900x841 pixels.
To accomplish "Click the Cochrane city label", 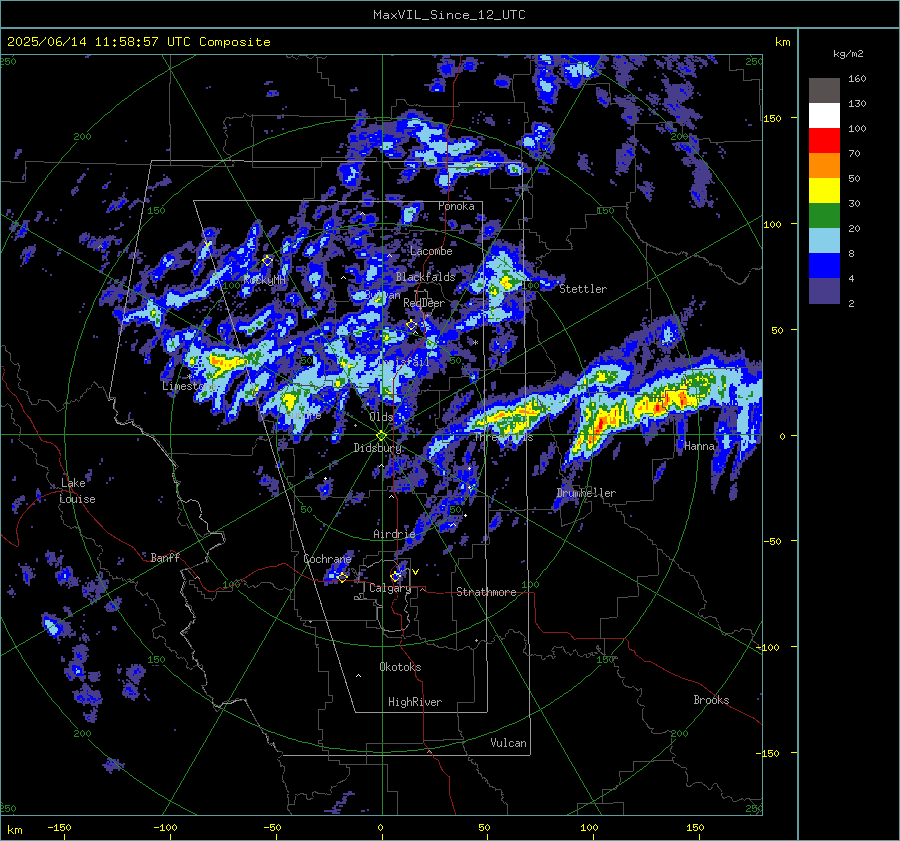I will (327, 559).
